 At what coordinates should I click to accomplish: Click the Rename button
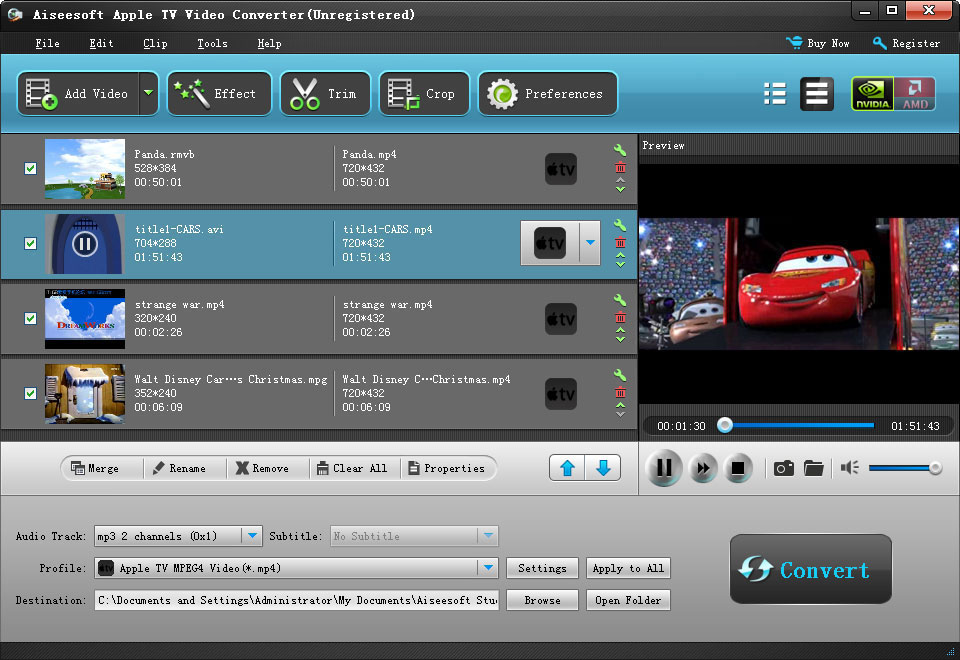(x=179, y=468)
